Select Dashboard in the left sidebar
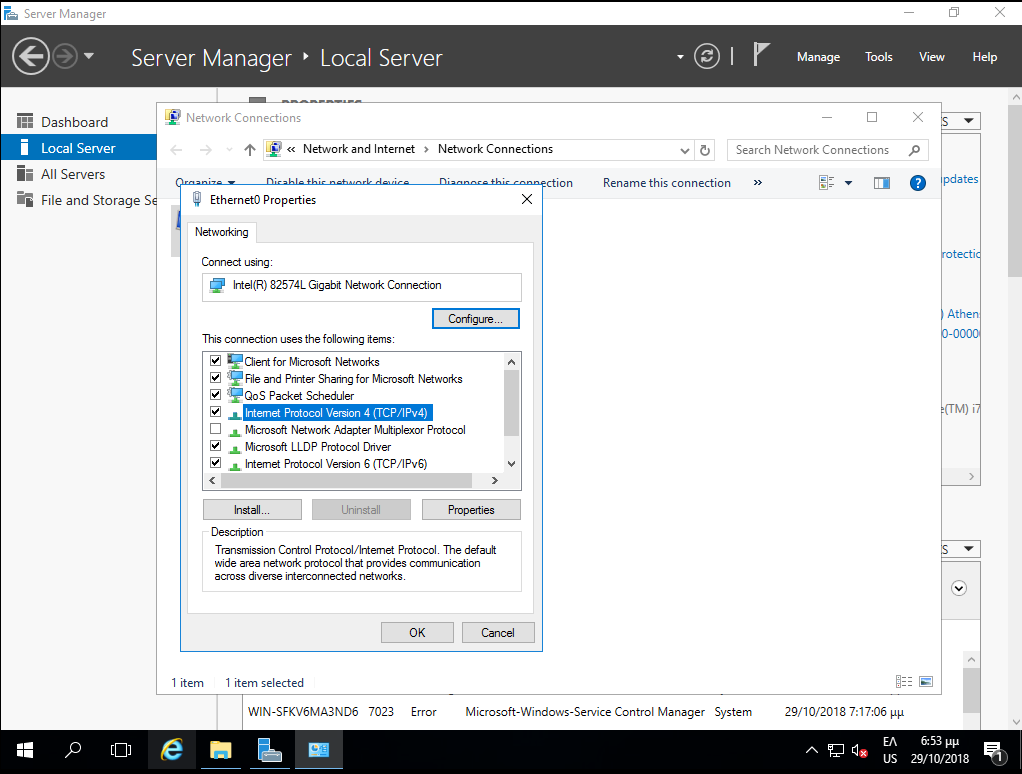Viewport: 1022px width, 774px height. tap(74, 122)
